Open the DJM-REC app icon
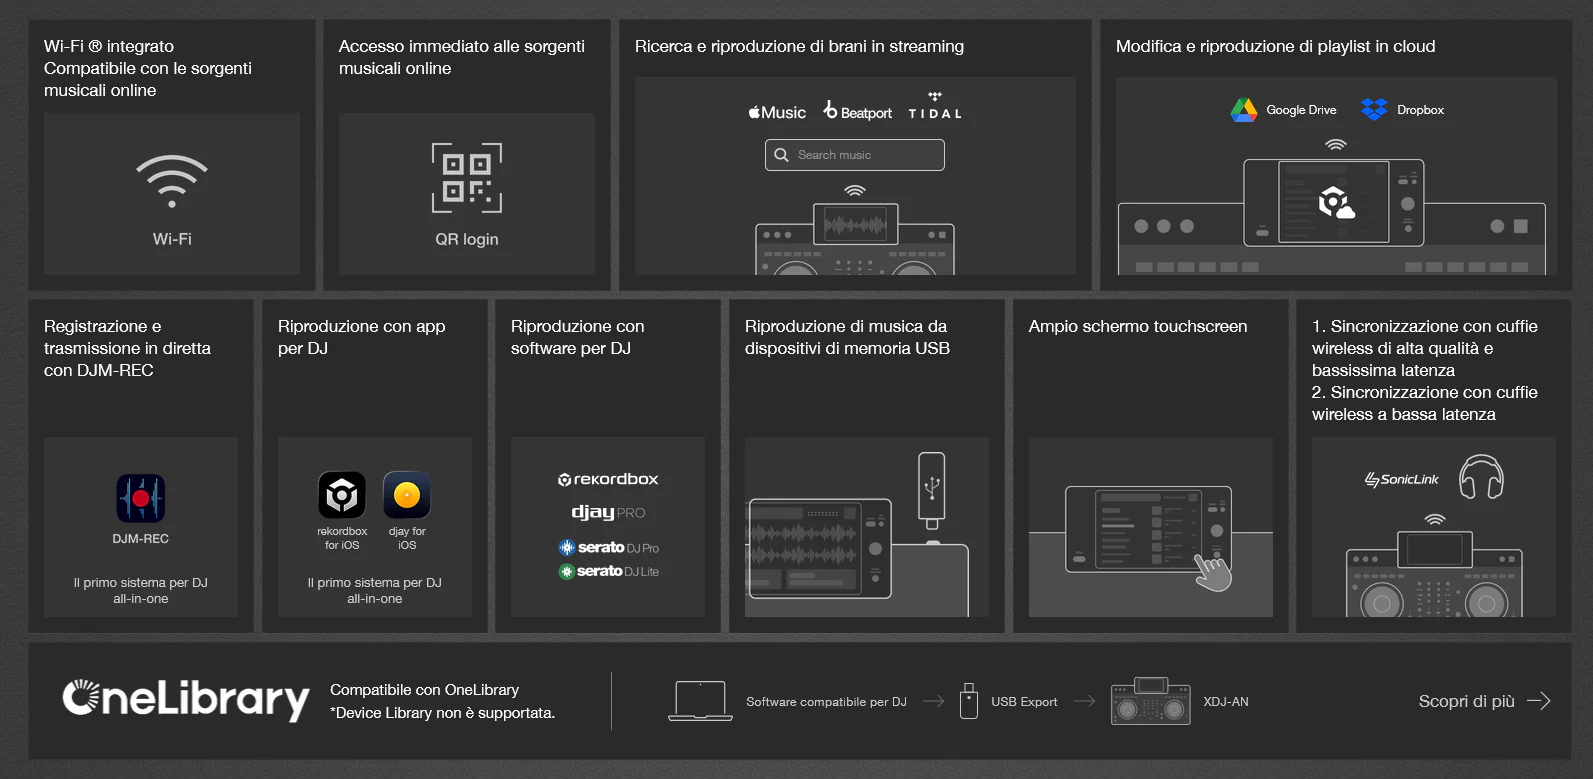1593x779 pixels. pyautogui.click(x=141, y=498)
